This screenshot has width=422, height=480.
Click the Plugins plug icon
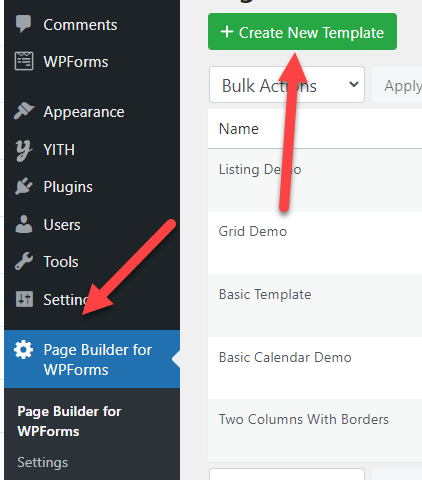[24, 186]
